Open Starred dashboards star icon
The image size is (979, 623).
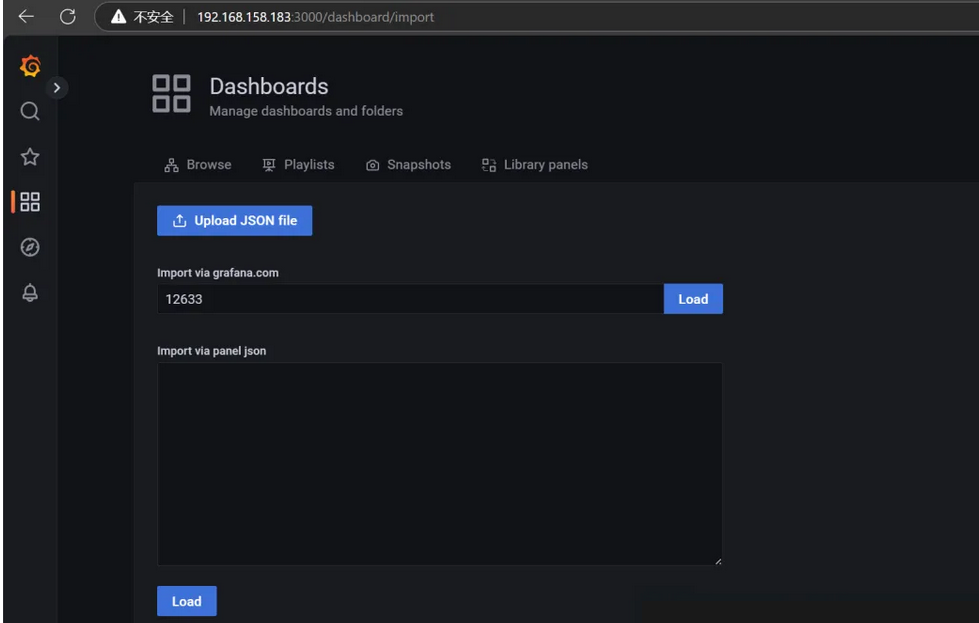coord(30,157)
